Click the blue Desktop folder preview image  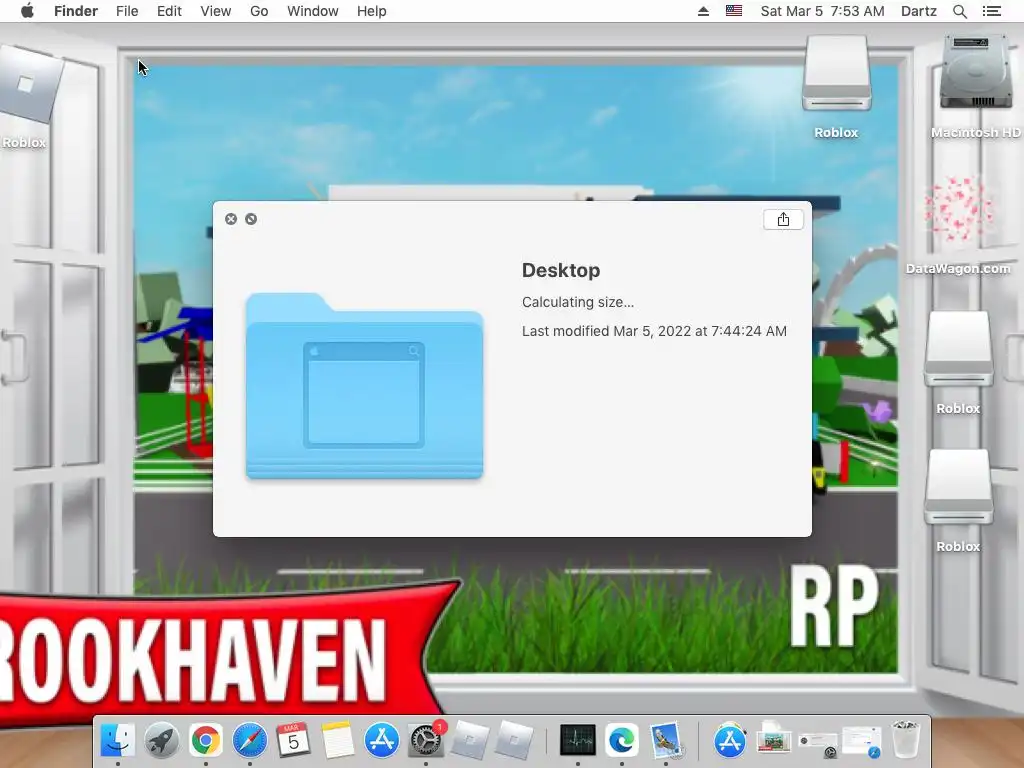364,386
